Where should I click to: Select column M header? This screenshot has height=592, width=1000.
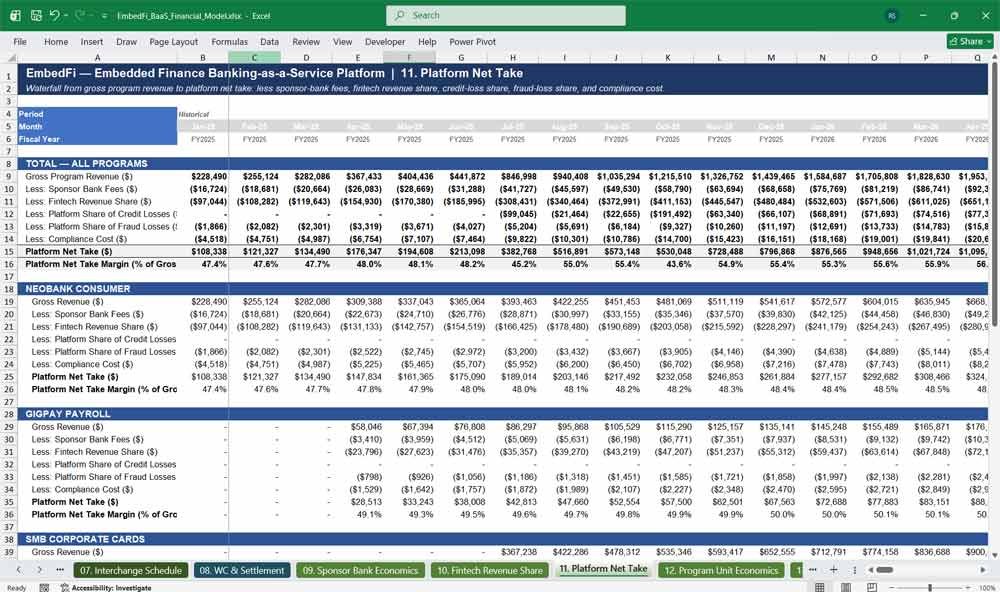pyautogui.click(x=771, y=57)
